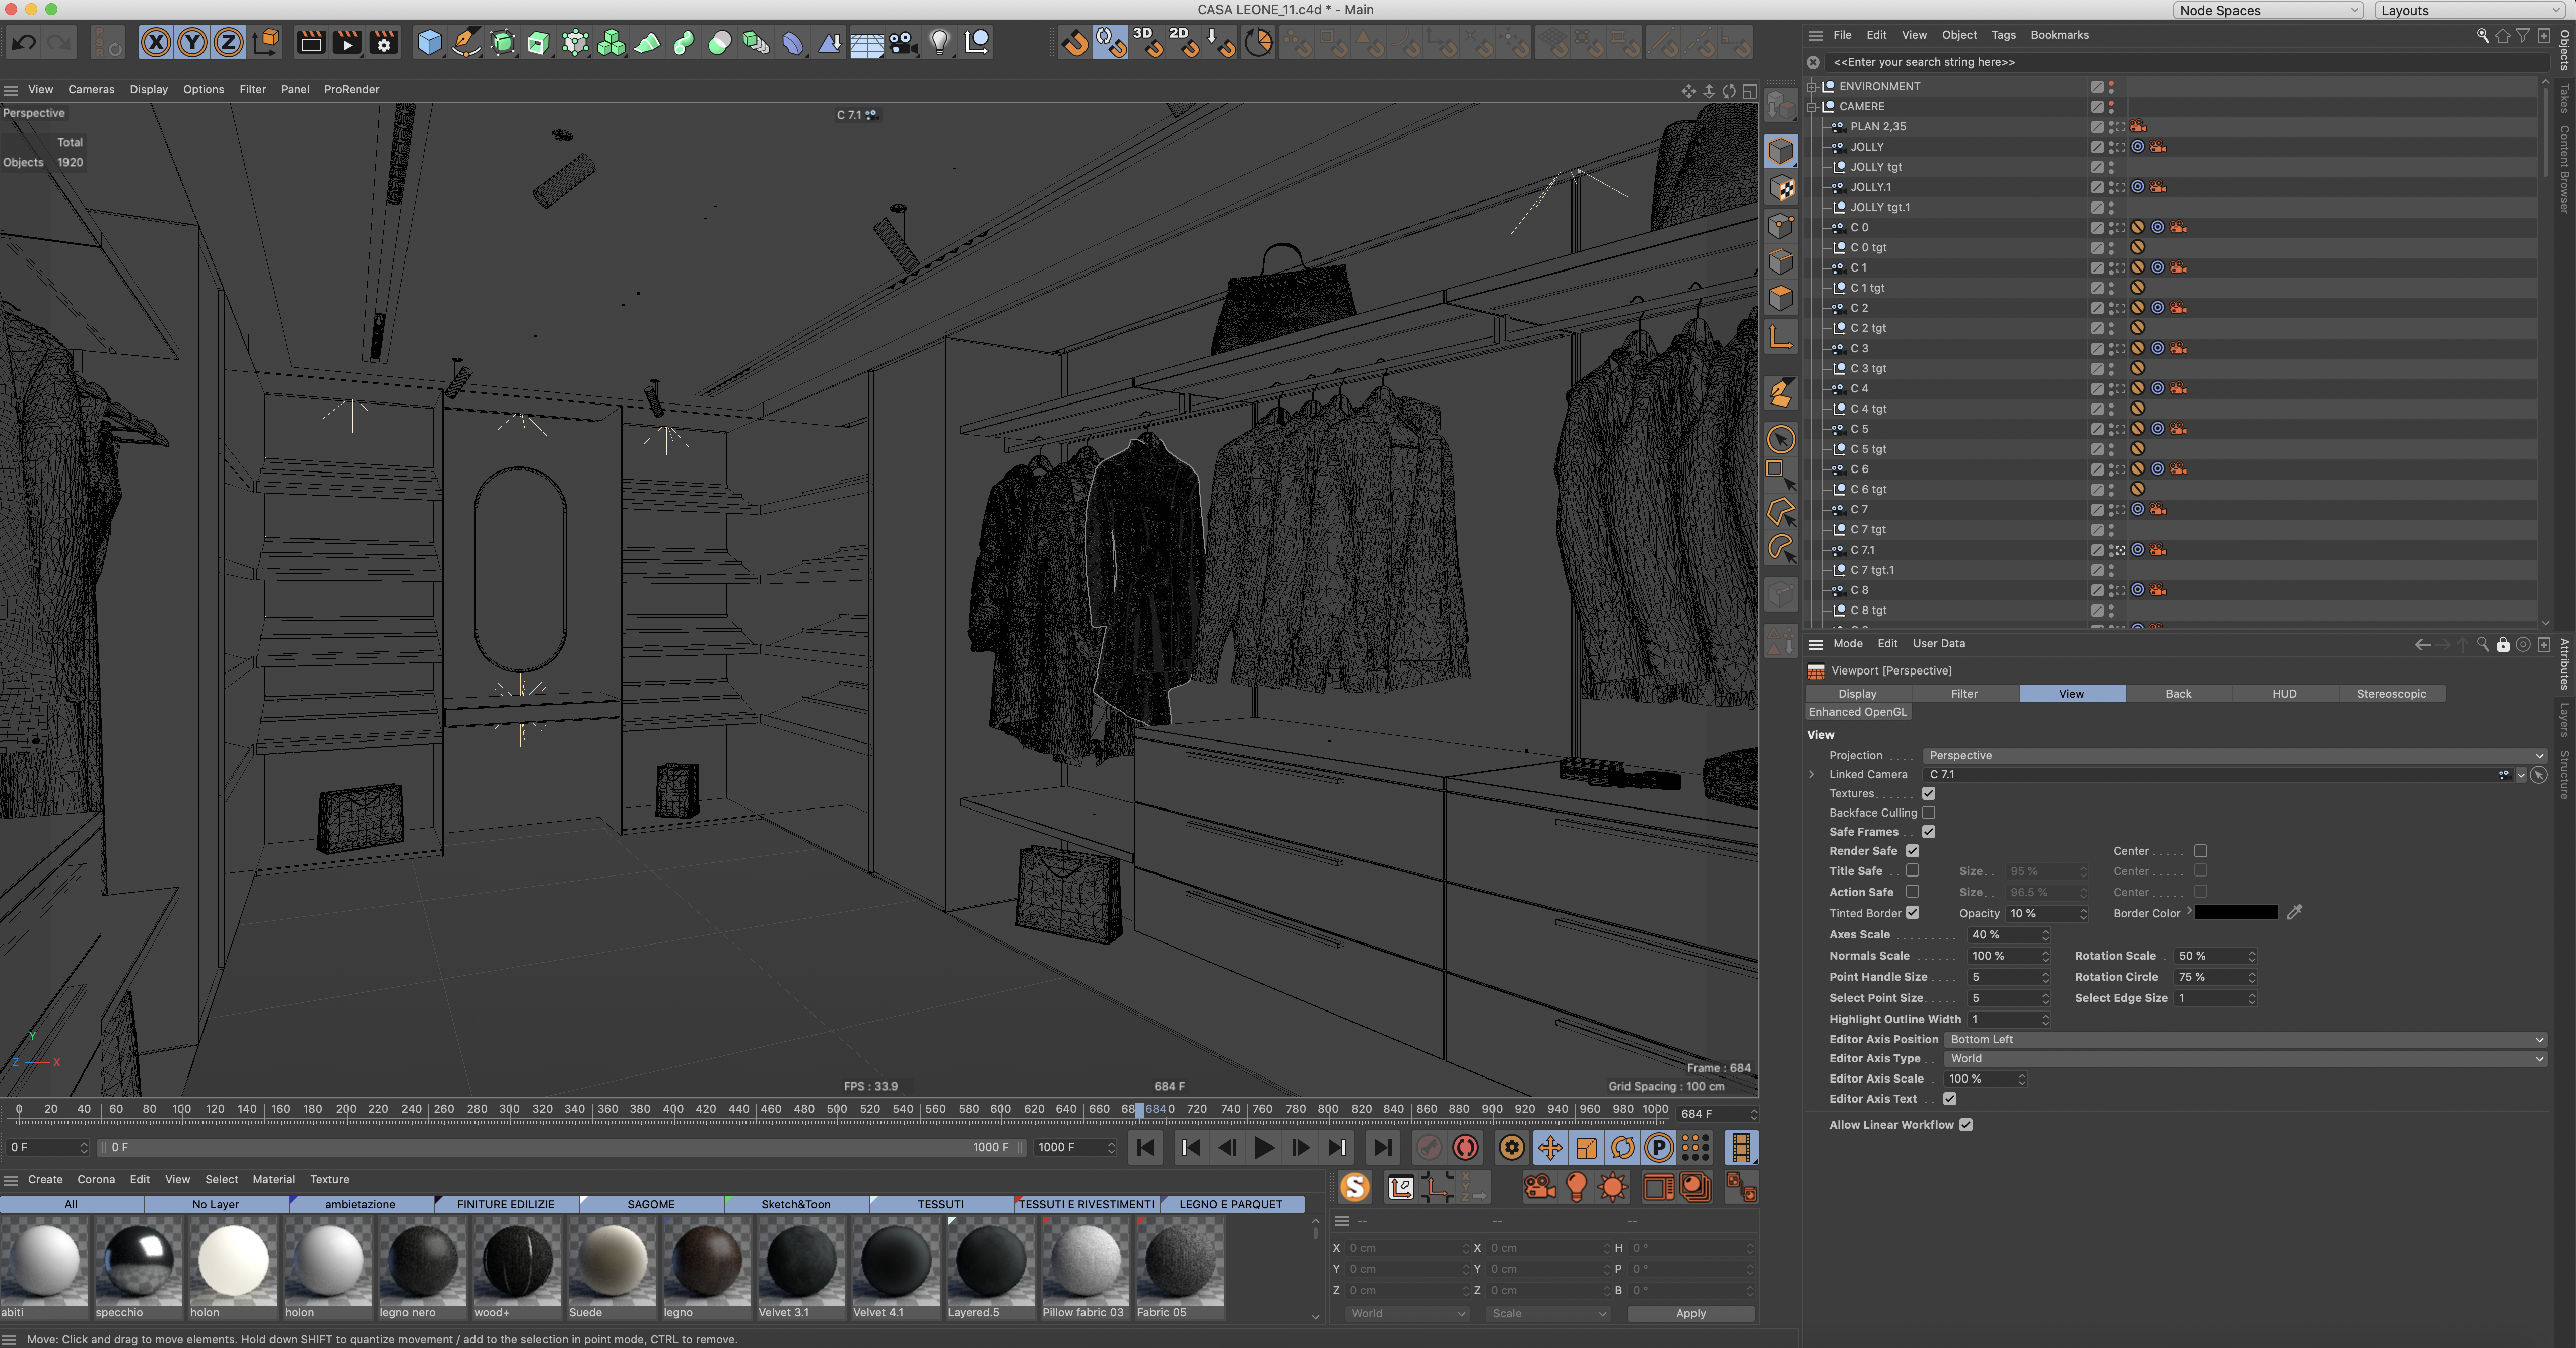Toggle the X axis lock
Image resolution: width=2576 pixels, height=1348 pixels.
156,43
